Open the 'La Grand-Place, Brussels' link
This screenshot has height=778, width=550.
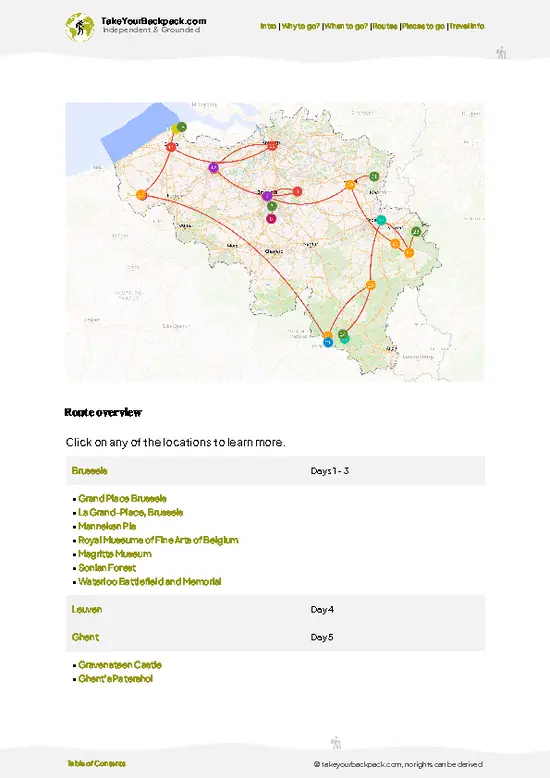pyautogui.click(x=131, y=512)
